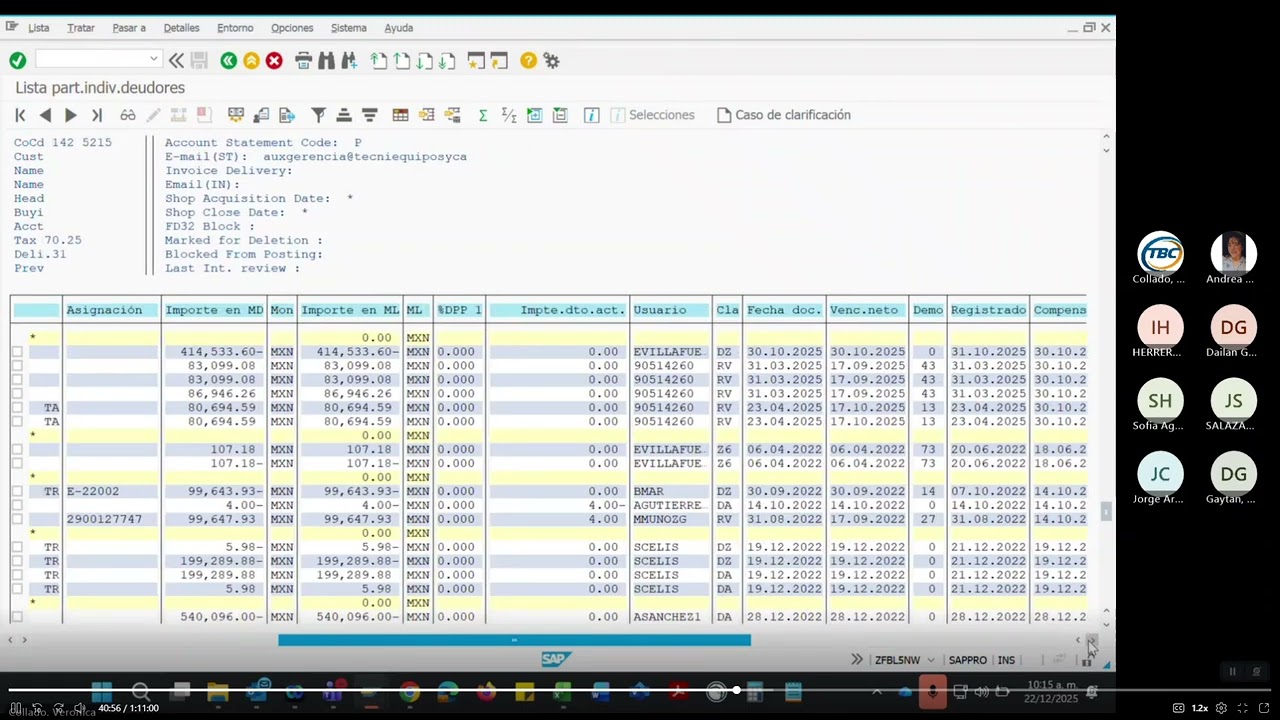Go to last item arrow icon
This screenshot has height=720, width=1280.
click(x=96, y=115)
